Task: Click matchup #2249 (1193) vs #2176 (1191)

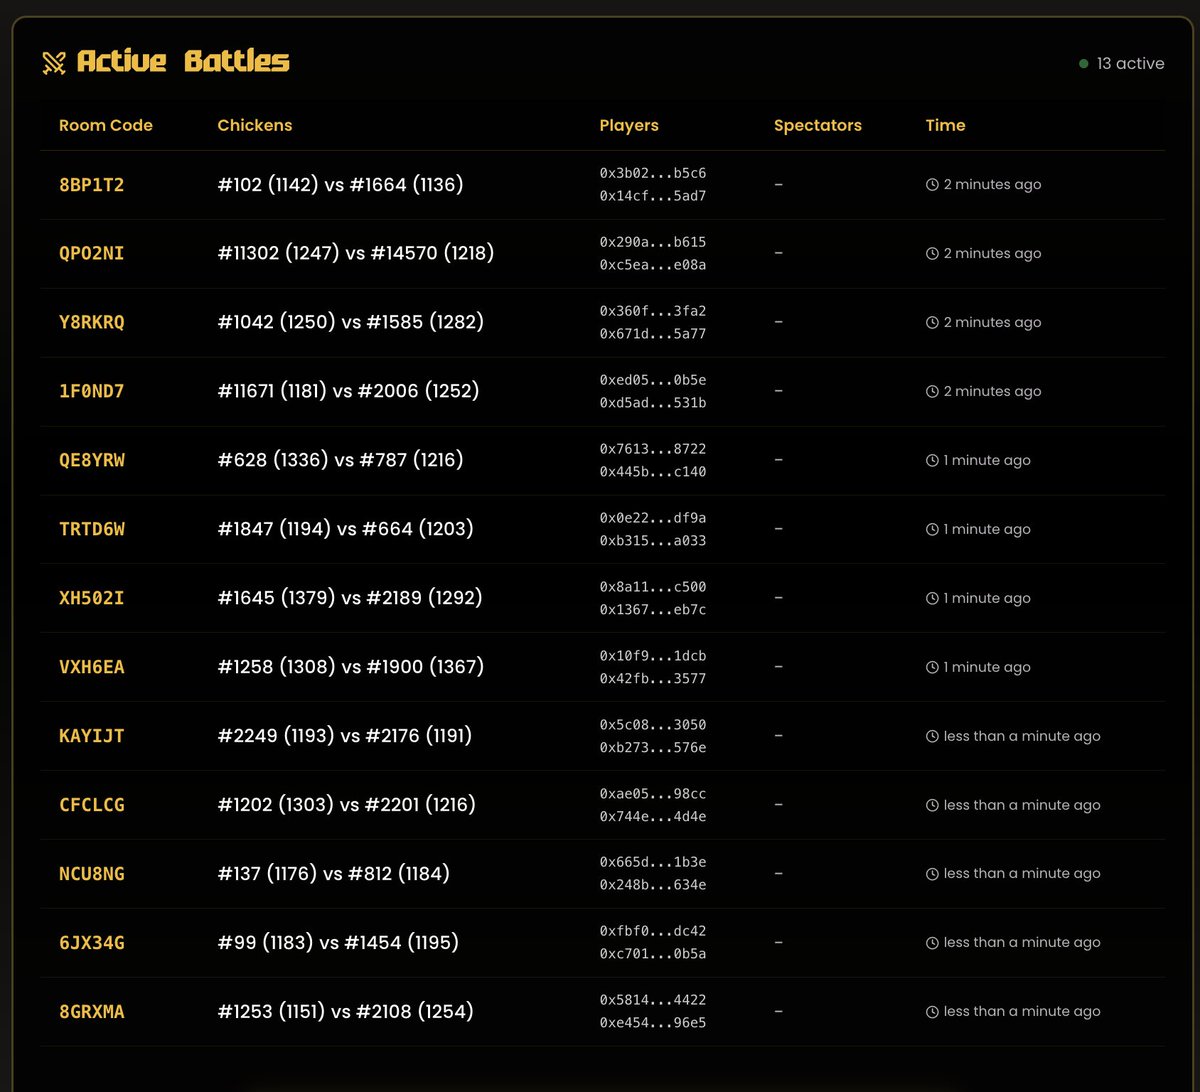Action: point(344,737)
